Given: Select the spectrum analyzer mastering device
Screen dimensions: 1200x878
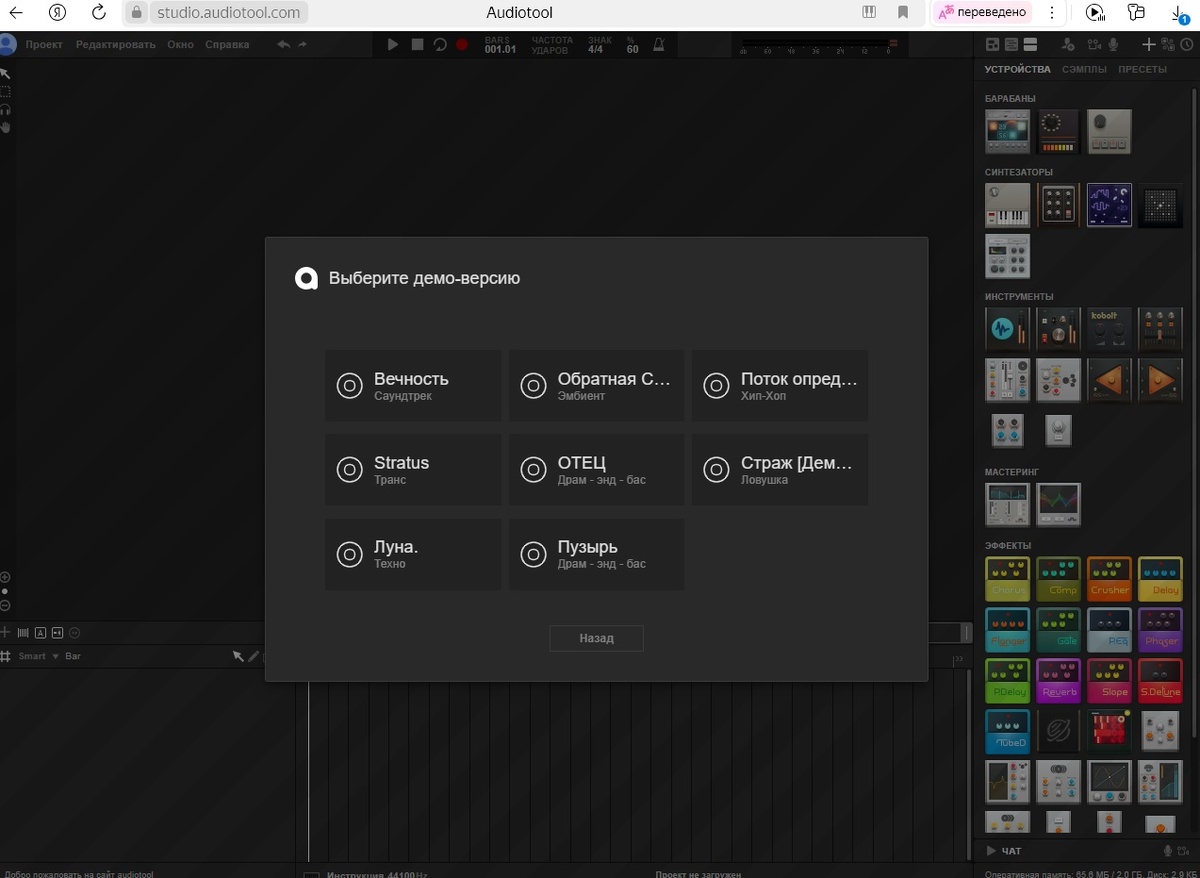Looking at the screenshot, I should pos(1059,504).
